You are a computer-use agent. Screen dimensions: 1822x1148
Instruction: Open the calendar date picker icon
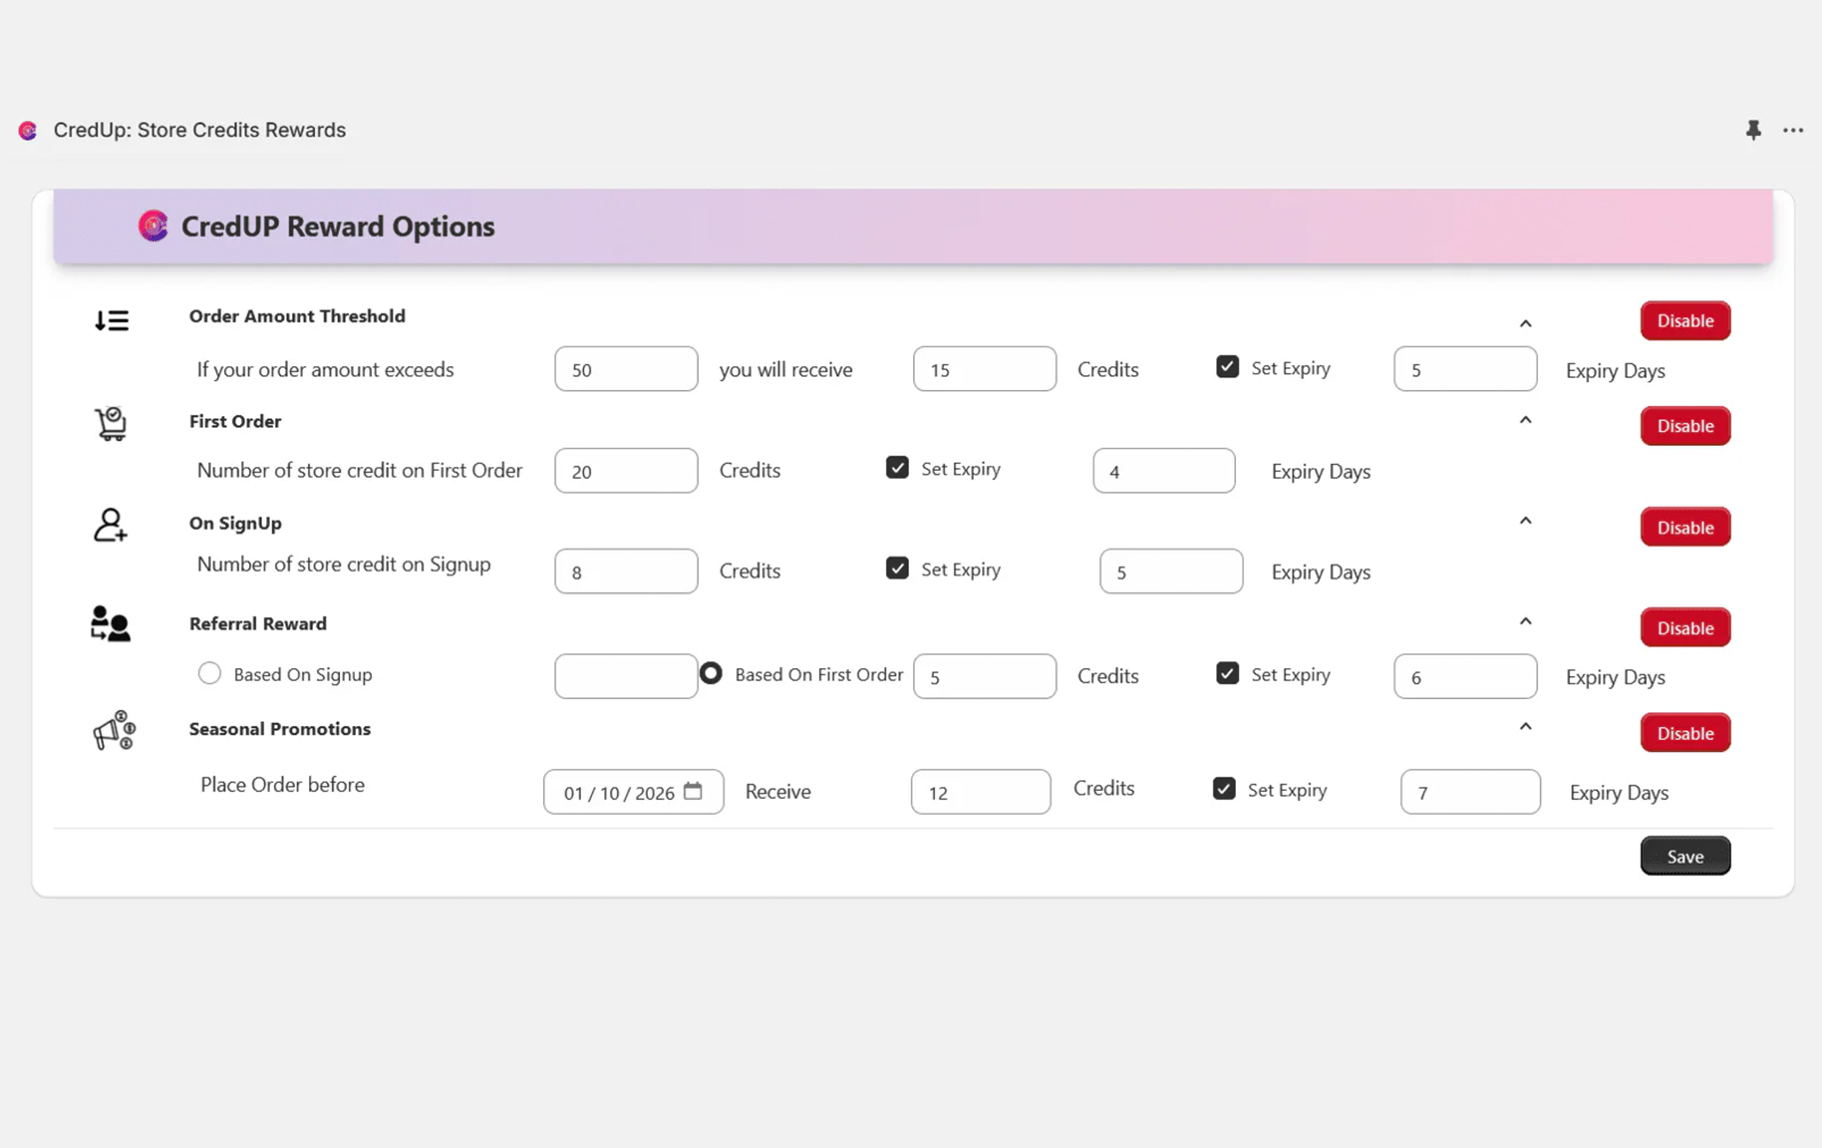click(693, 791)
